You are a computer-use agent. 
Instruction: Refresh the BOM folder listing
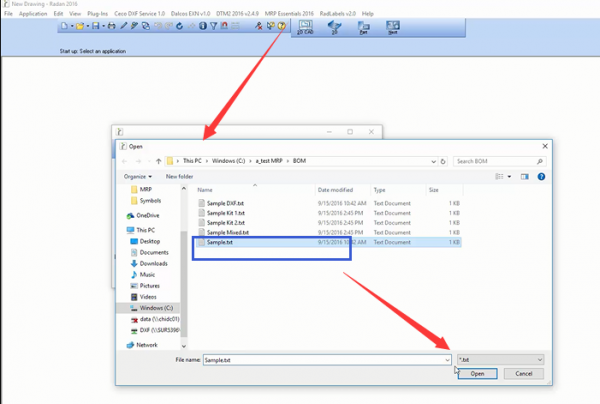point(443,161)
